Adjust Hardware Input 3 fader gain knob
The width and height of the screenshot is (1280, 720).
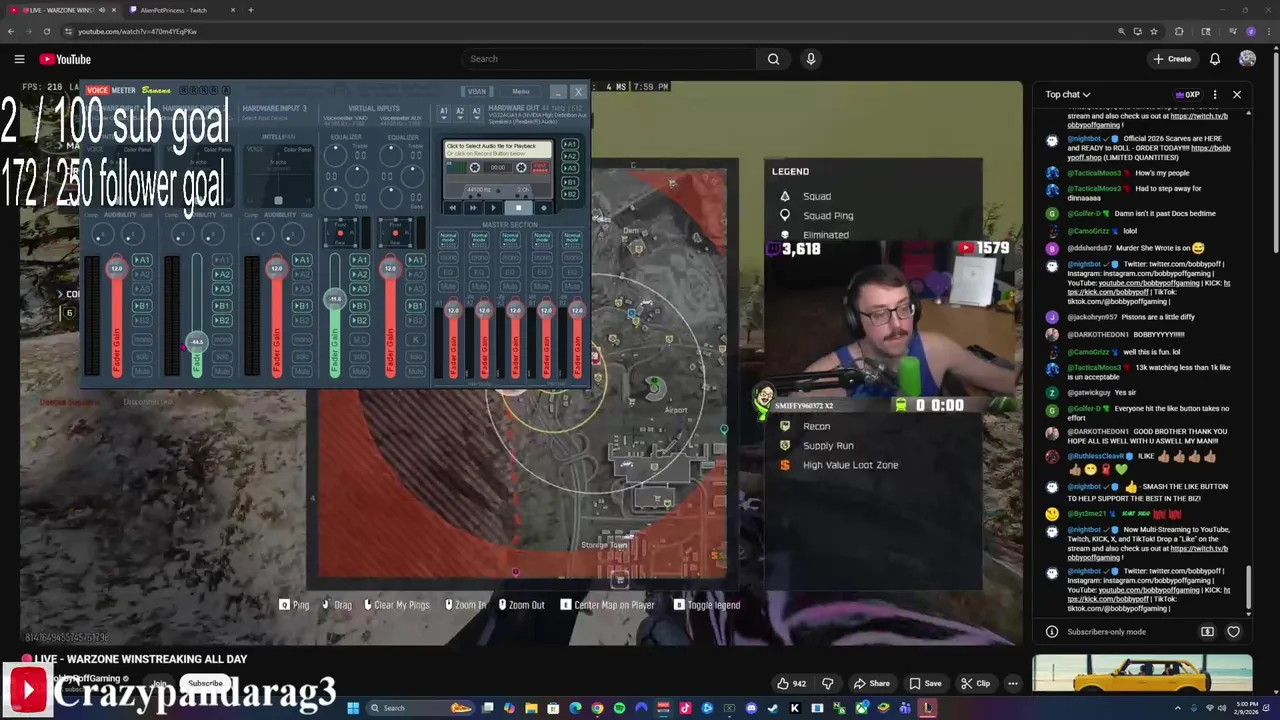click(277, 268)
